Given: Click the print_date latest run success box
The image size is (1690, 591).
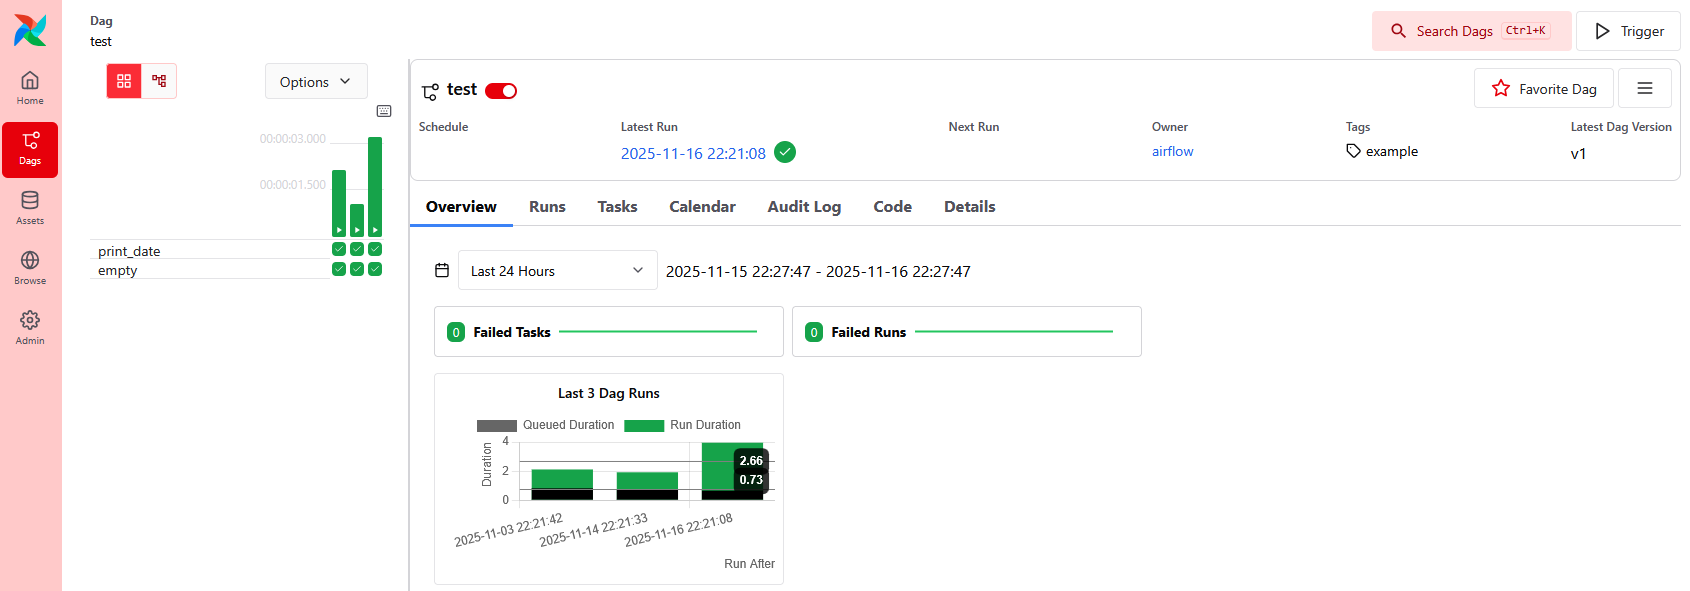Looking at the screenshot, I should coord(375,249).
